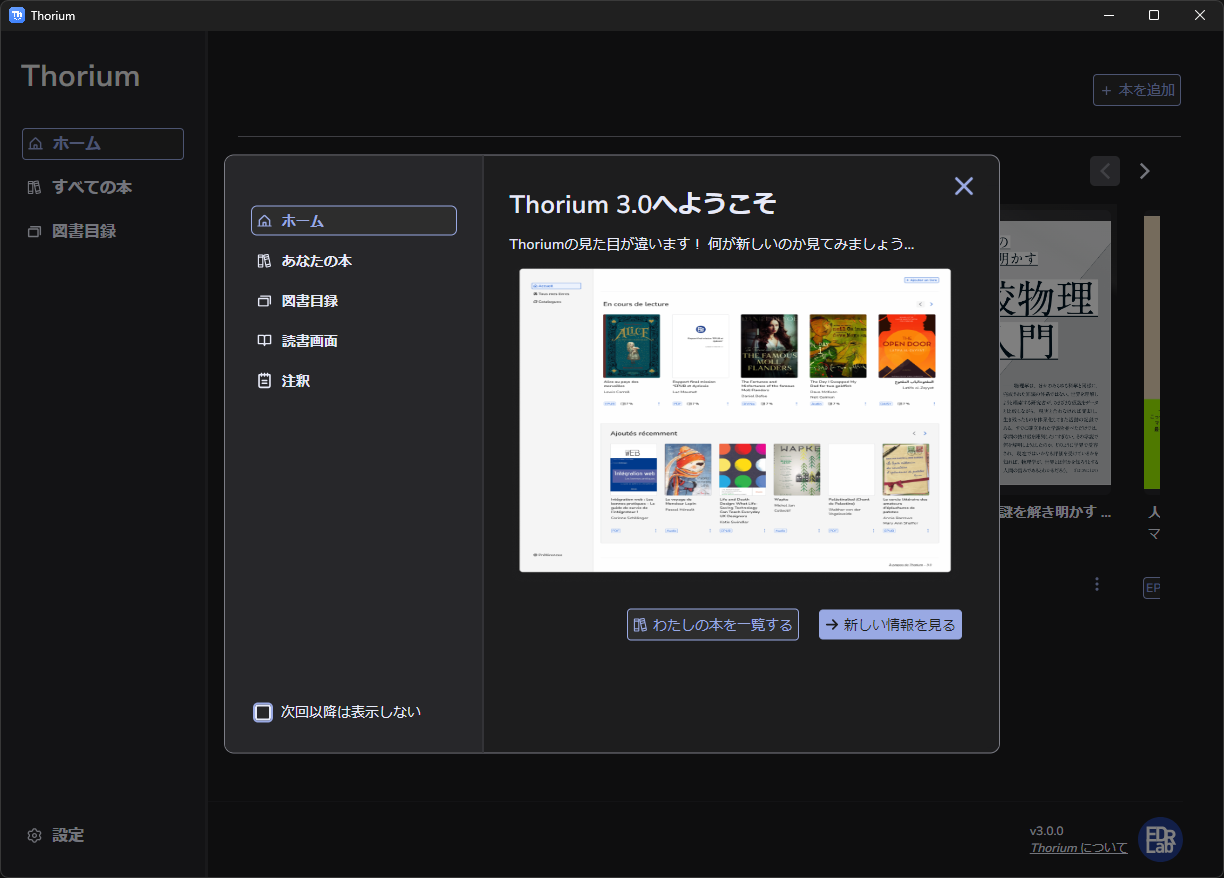Click the welcome preview screenshot image

[x=735, y=420]
